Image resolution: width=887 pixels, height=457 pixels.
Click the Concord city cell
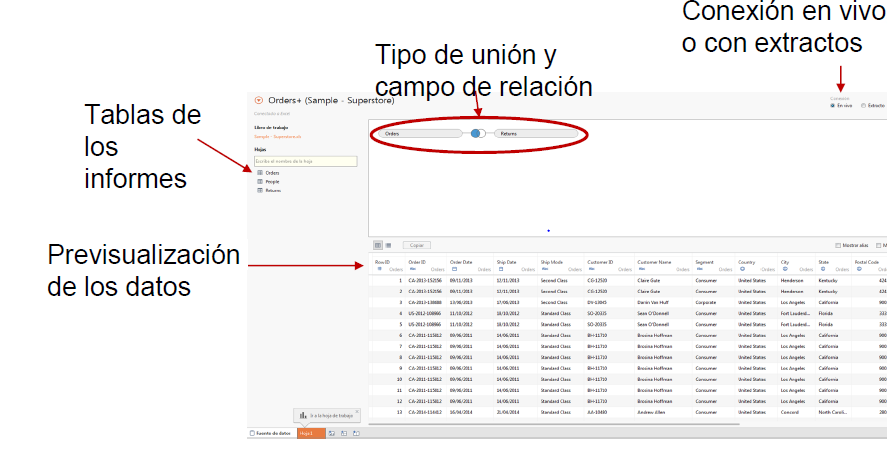tap(789, 412)
